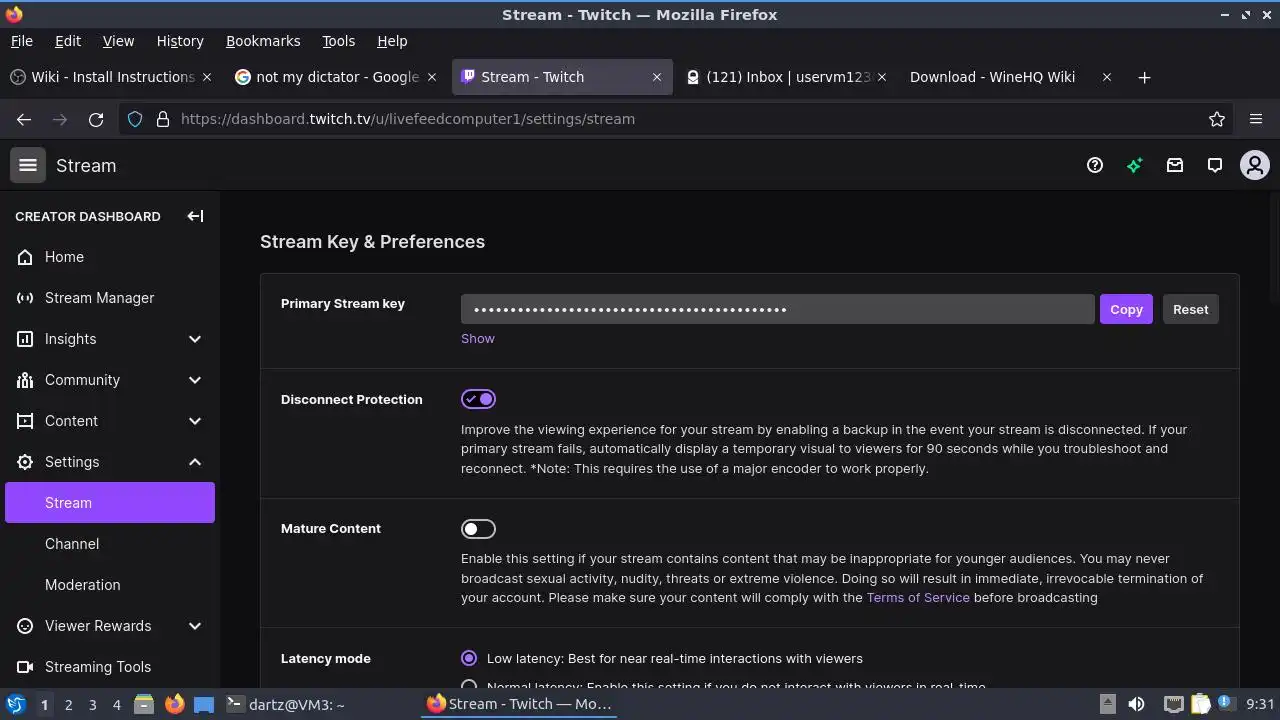Image resolution: width=1280 pixels, height=720 pixels.
Task: Open the Twitch notifications inbox icon
Action: 1175,165
